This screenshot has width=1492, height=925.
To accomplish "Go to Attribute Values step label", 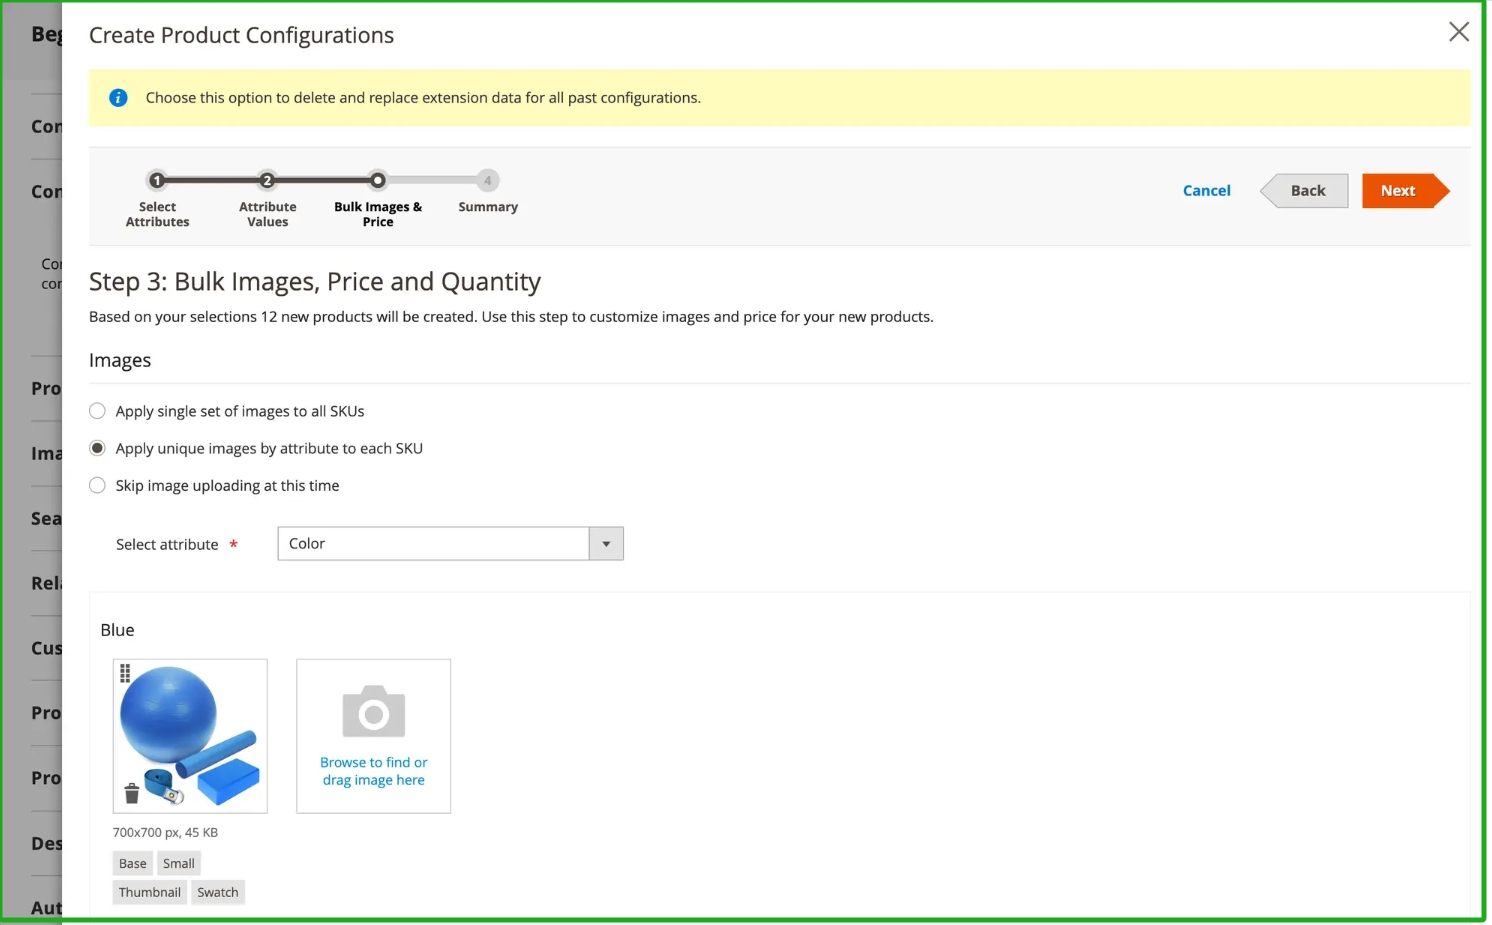I will (x=267, y=214).
